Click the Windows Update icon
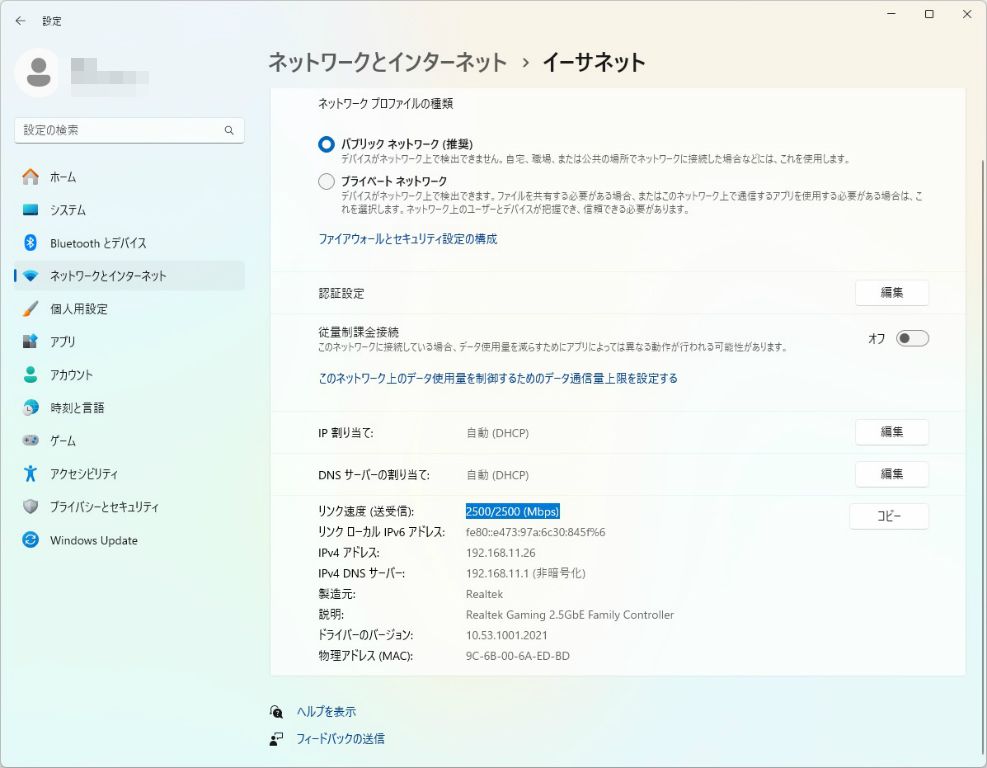 pos(31,540)
